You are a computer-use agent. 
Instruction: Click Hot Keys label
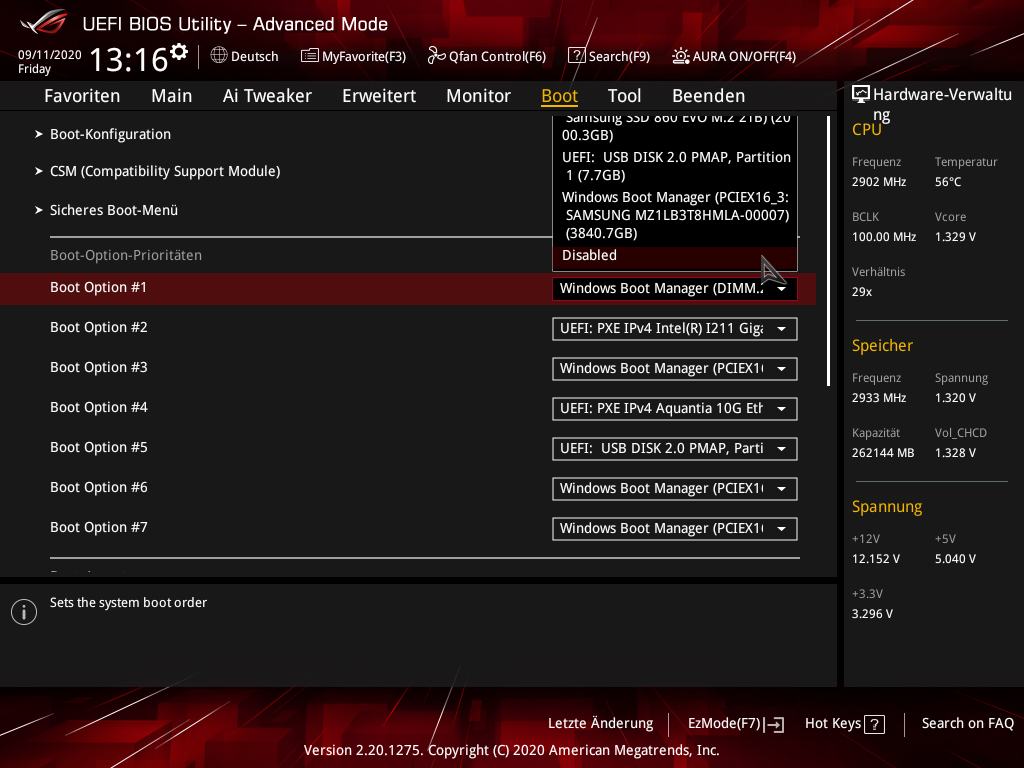coord(833,724)
